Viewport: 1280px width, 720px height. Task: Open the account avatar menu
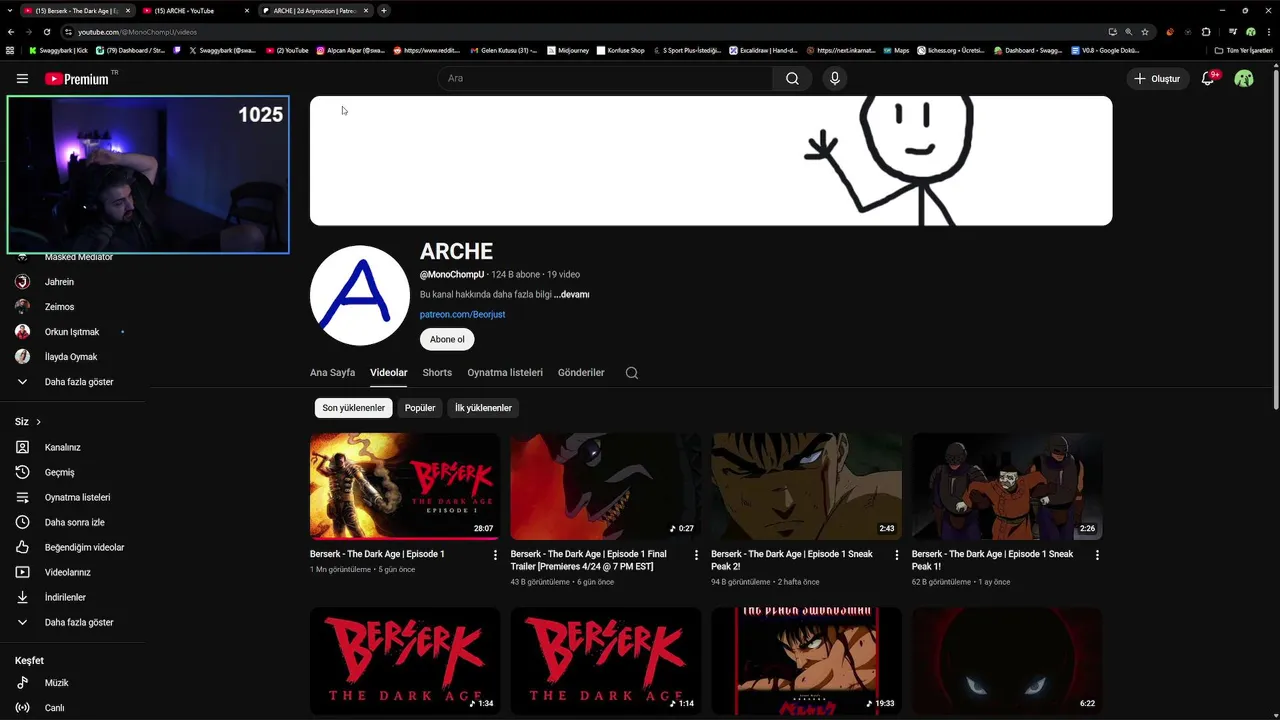1244,78
